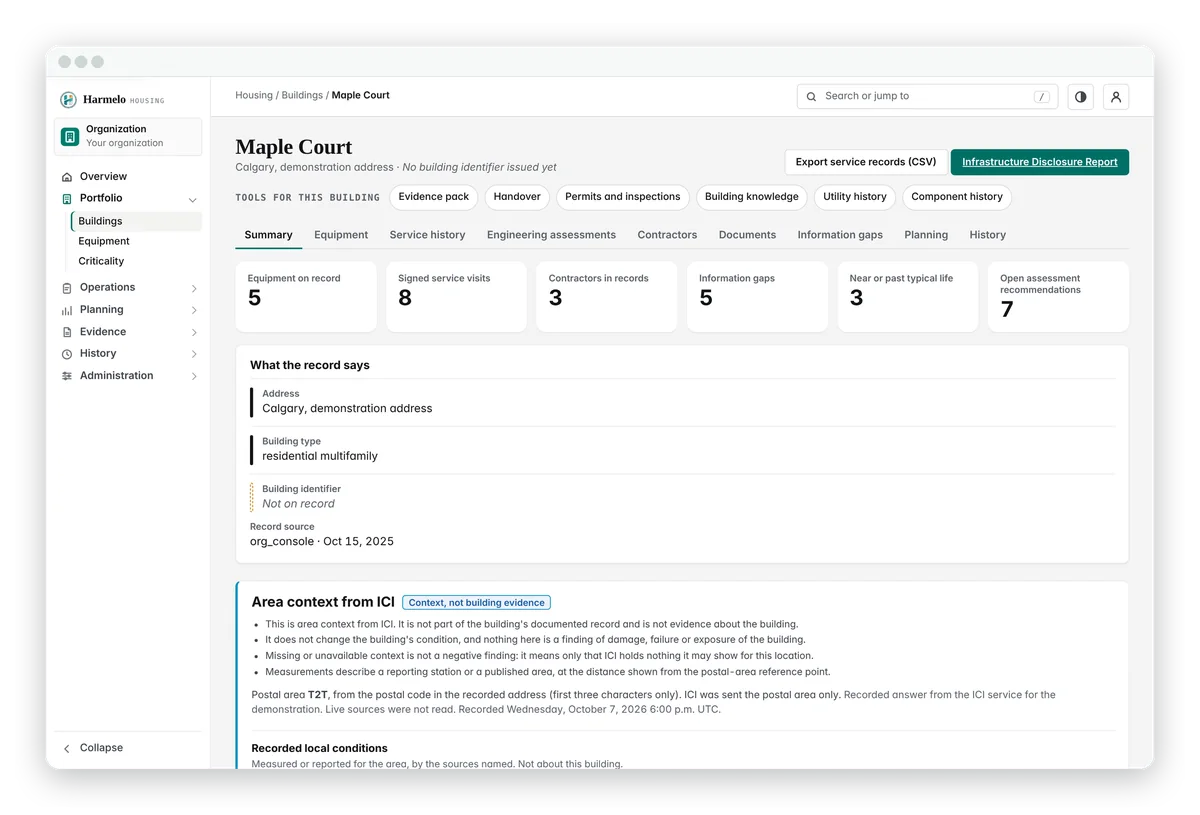The width and height of the screenshot is (1200, 815).
Task: Focus the Search or jump to field
Action: 925,97
